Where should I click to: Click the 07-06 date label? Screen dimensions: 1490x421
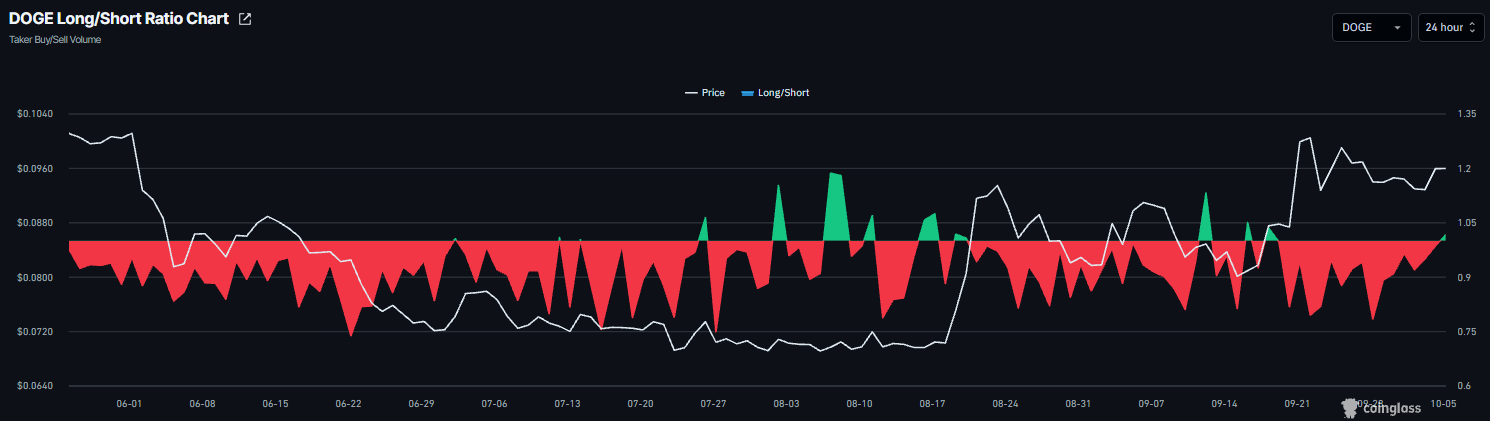(x=494, y=404)
